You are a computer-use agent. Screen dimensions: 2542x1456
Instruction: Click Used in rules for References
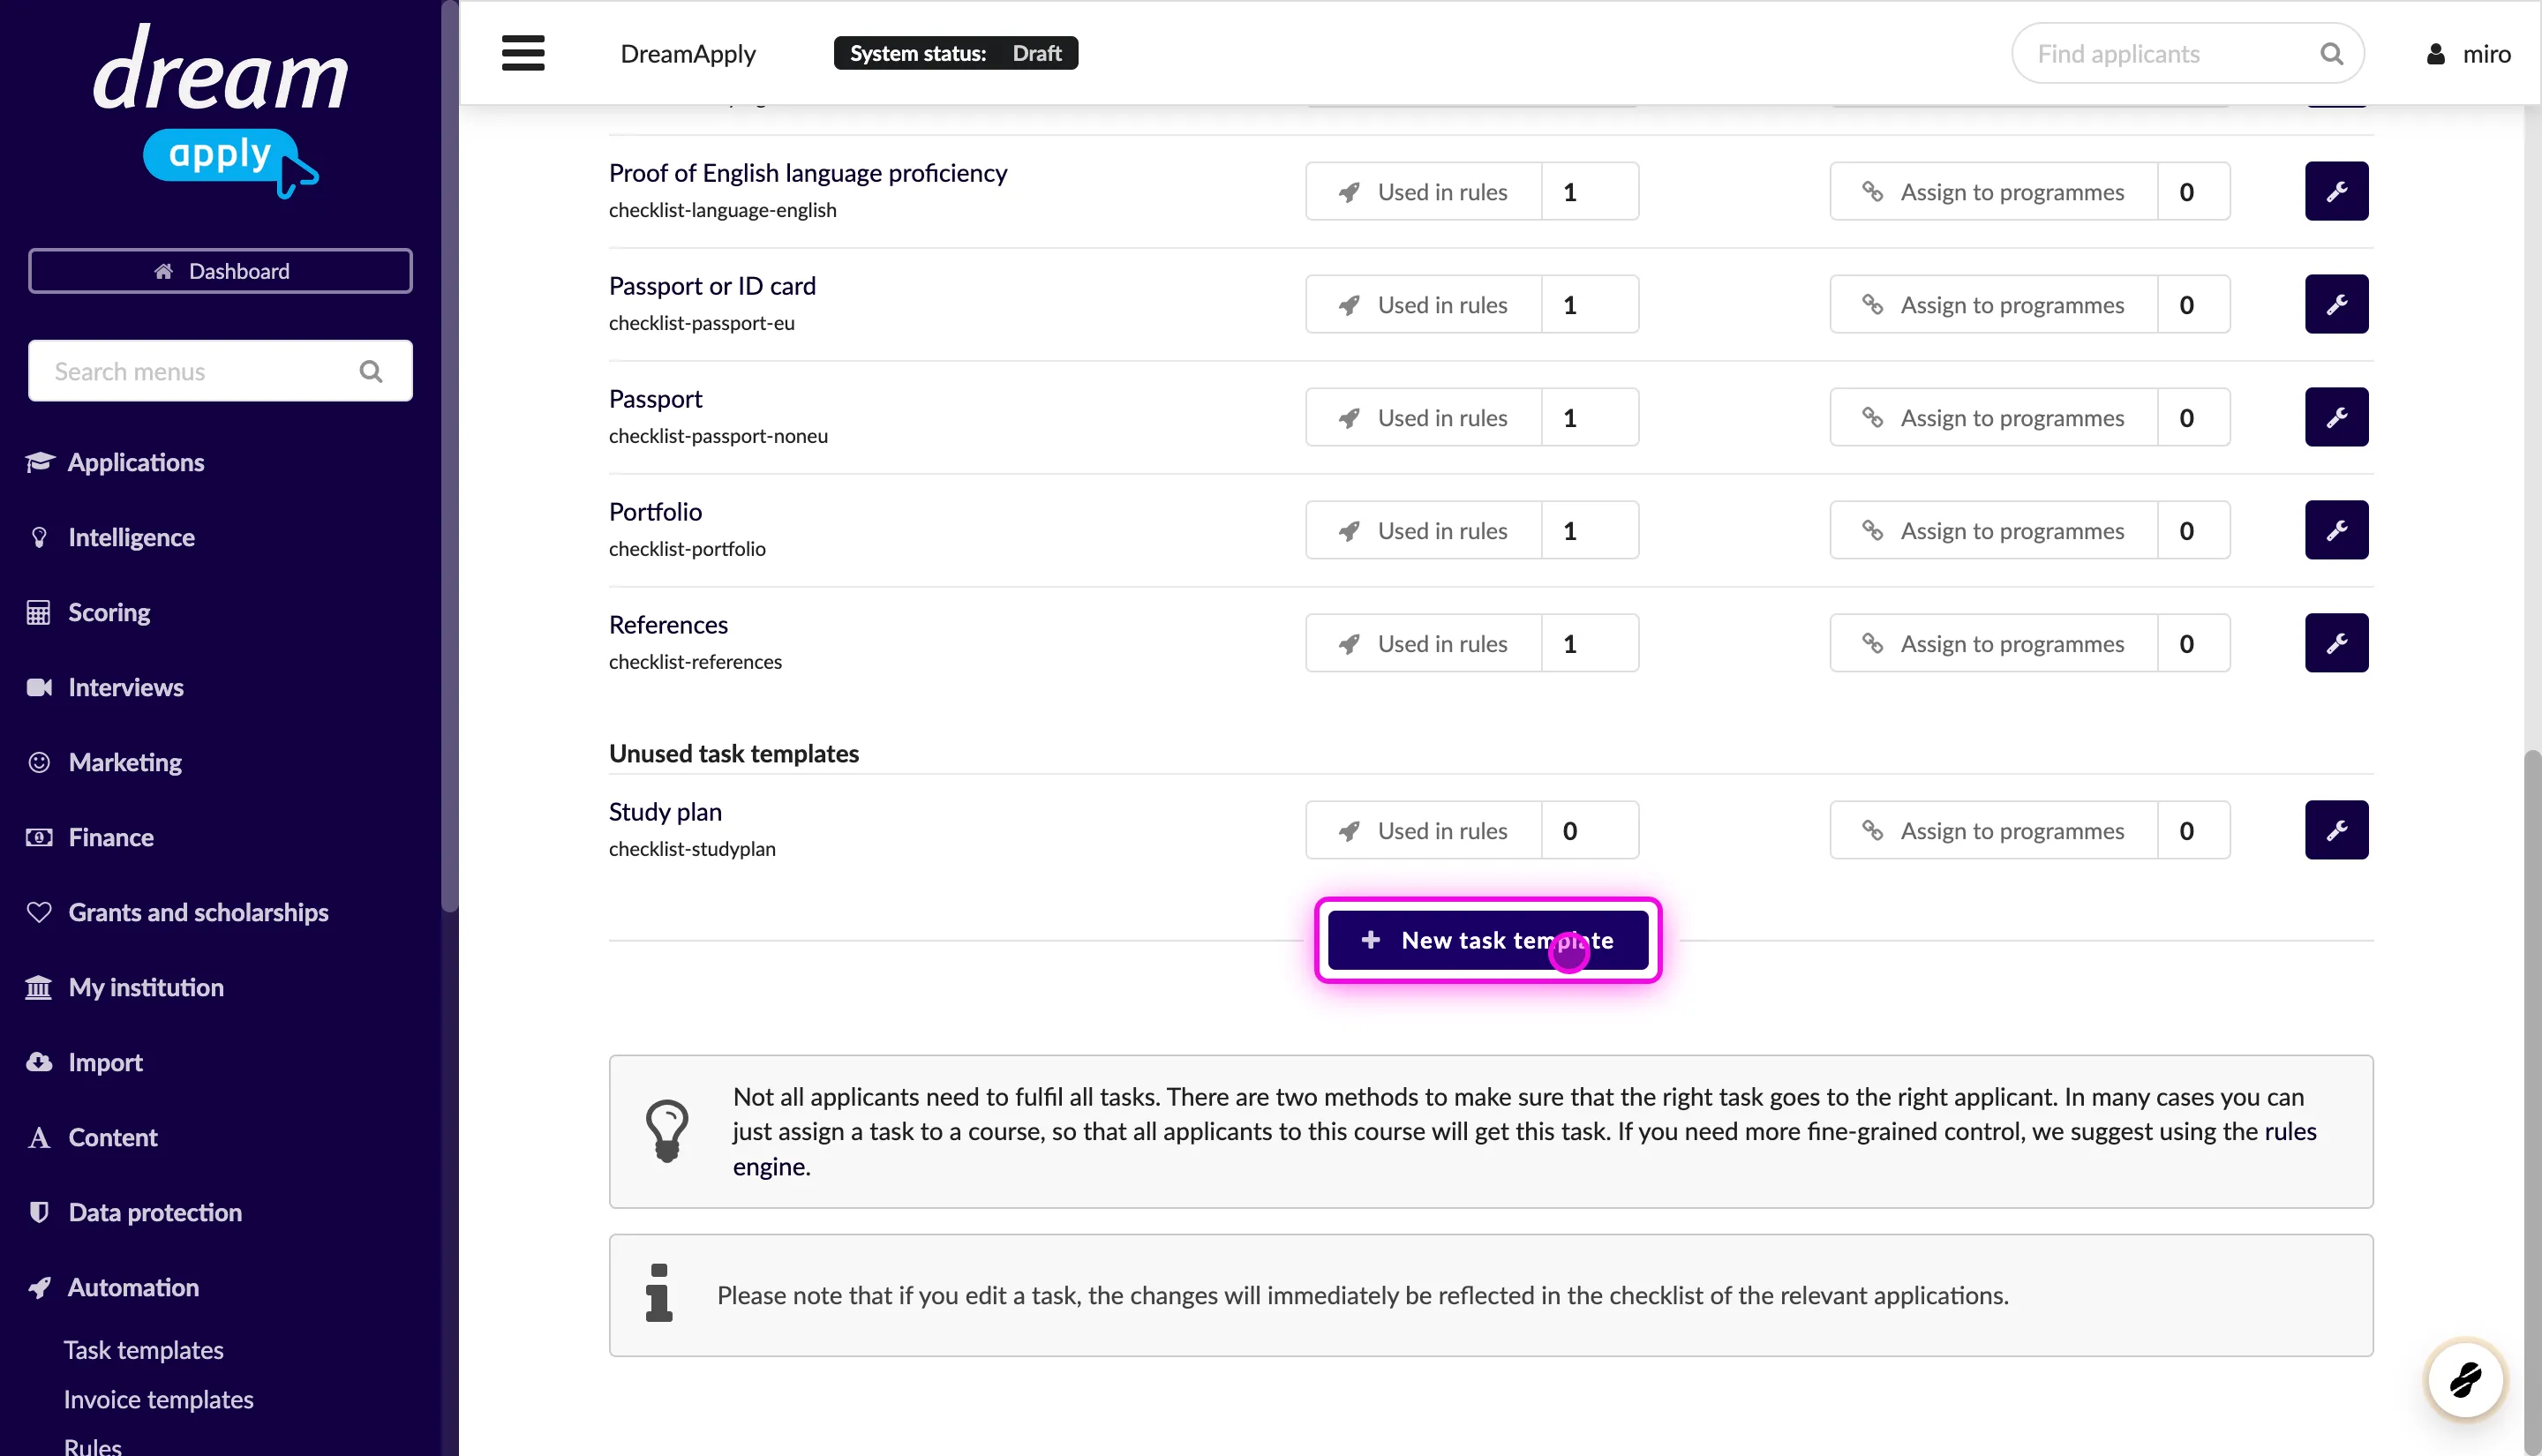pos(1472,643)
